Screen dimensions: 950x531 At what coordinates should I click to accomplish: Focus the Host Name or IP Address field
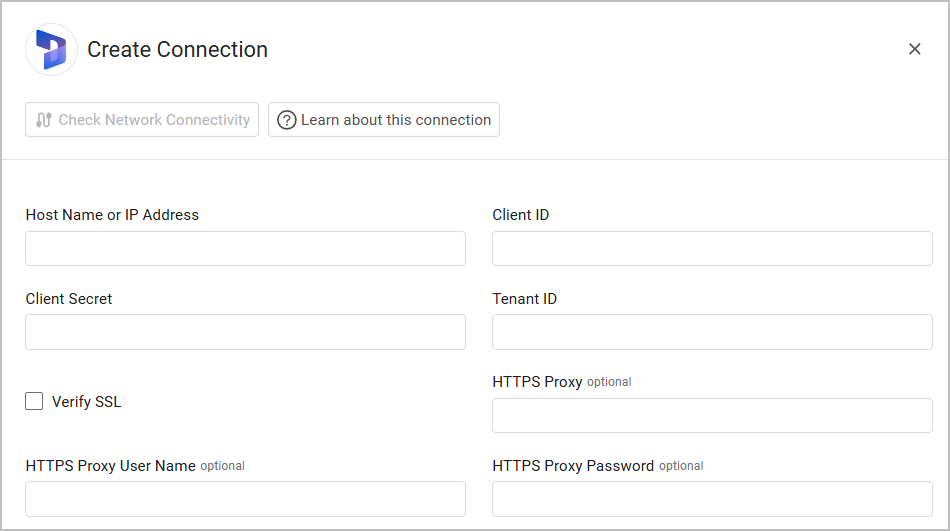pos(245,249)
